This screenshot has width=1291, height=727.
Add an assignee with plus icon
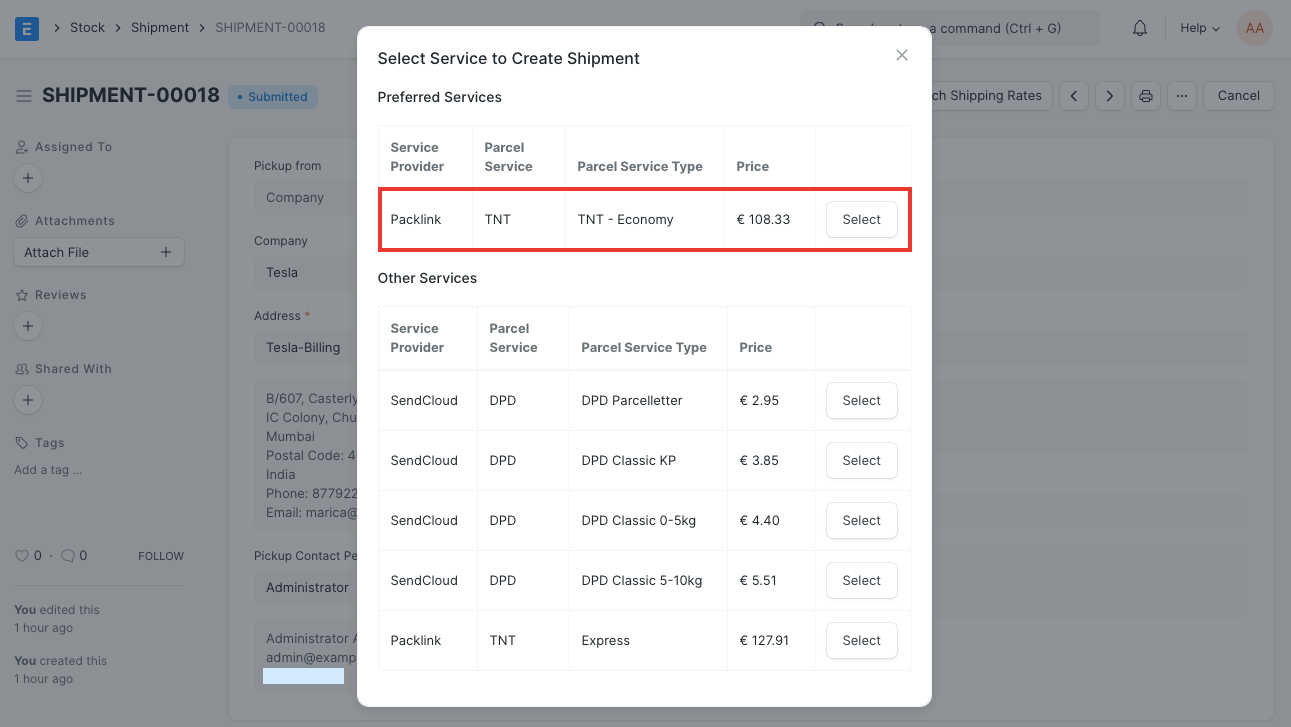click(28, 179)
